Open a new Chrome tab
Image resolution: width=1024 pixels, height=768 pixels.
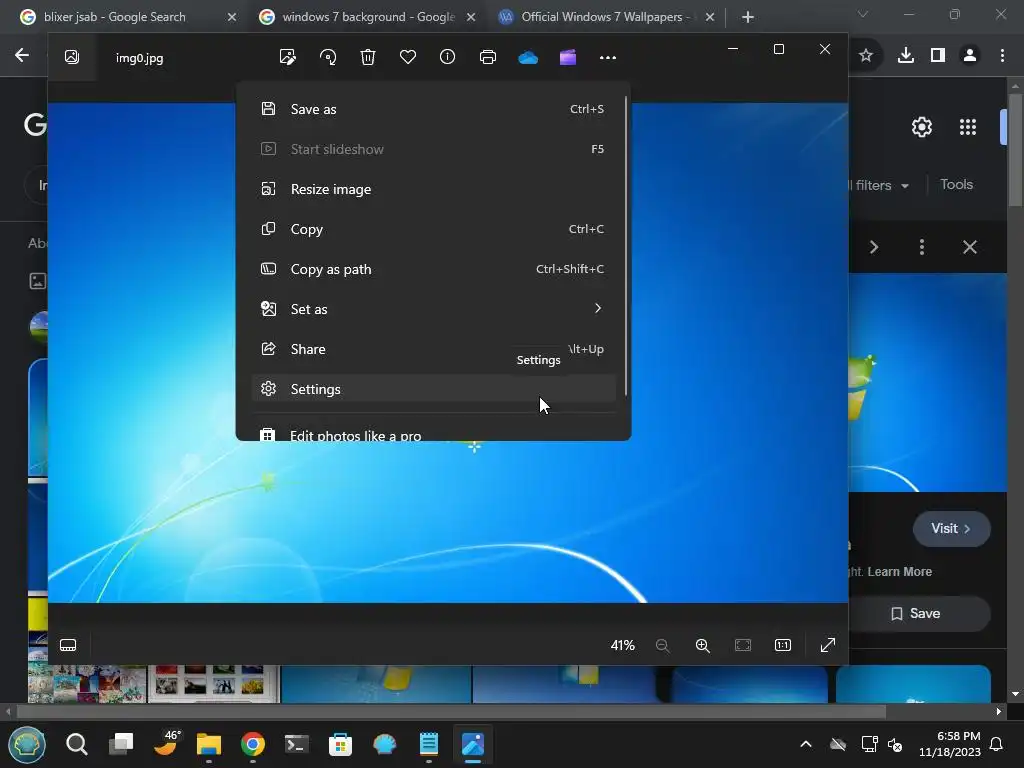(748, 17)
